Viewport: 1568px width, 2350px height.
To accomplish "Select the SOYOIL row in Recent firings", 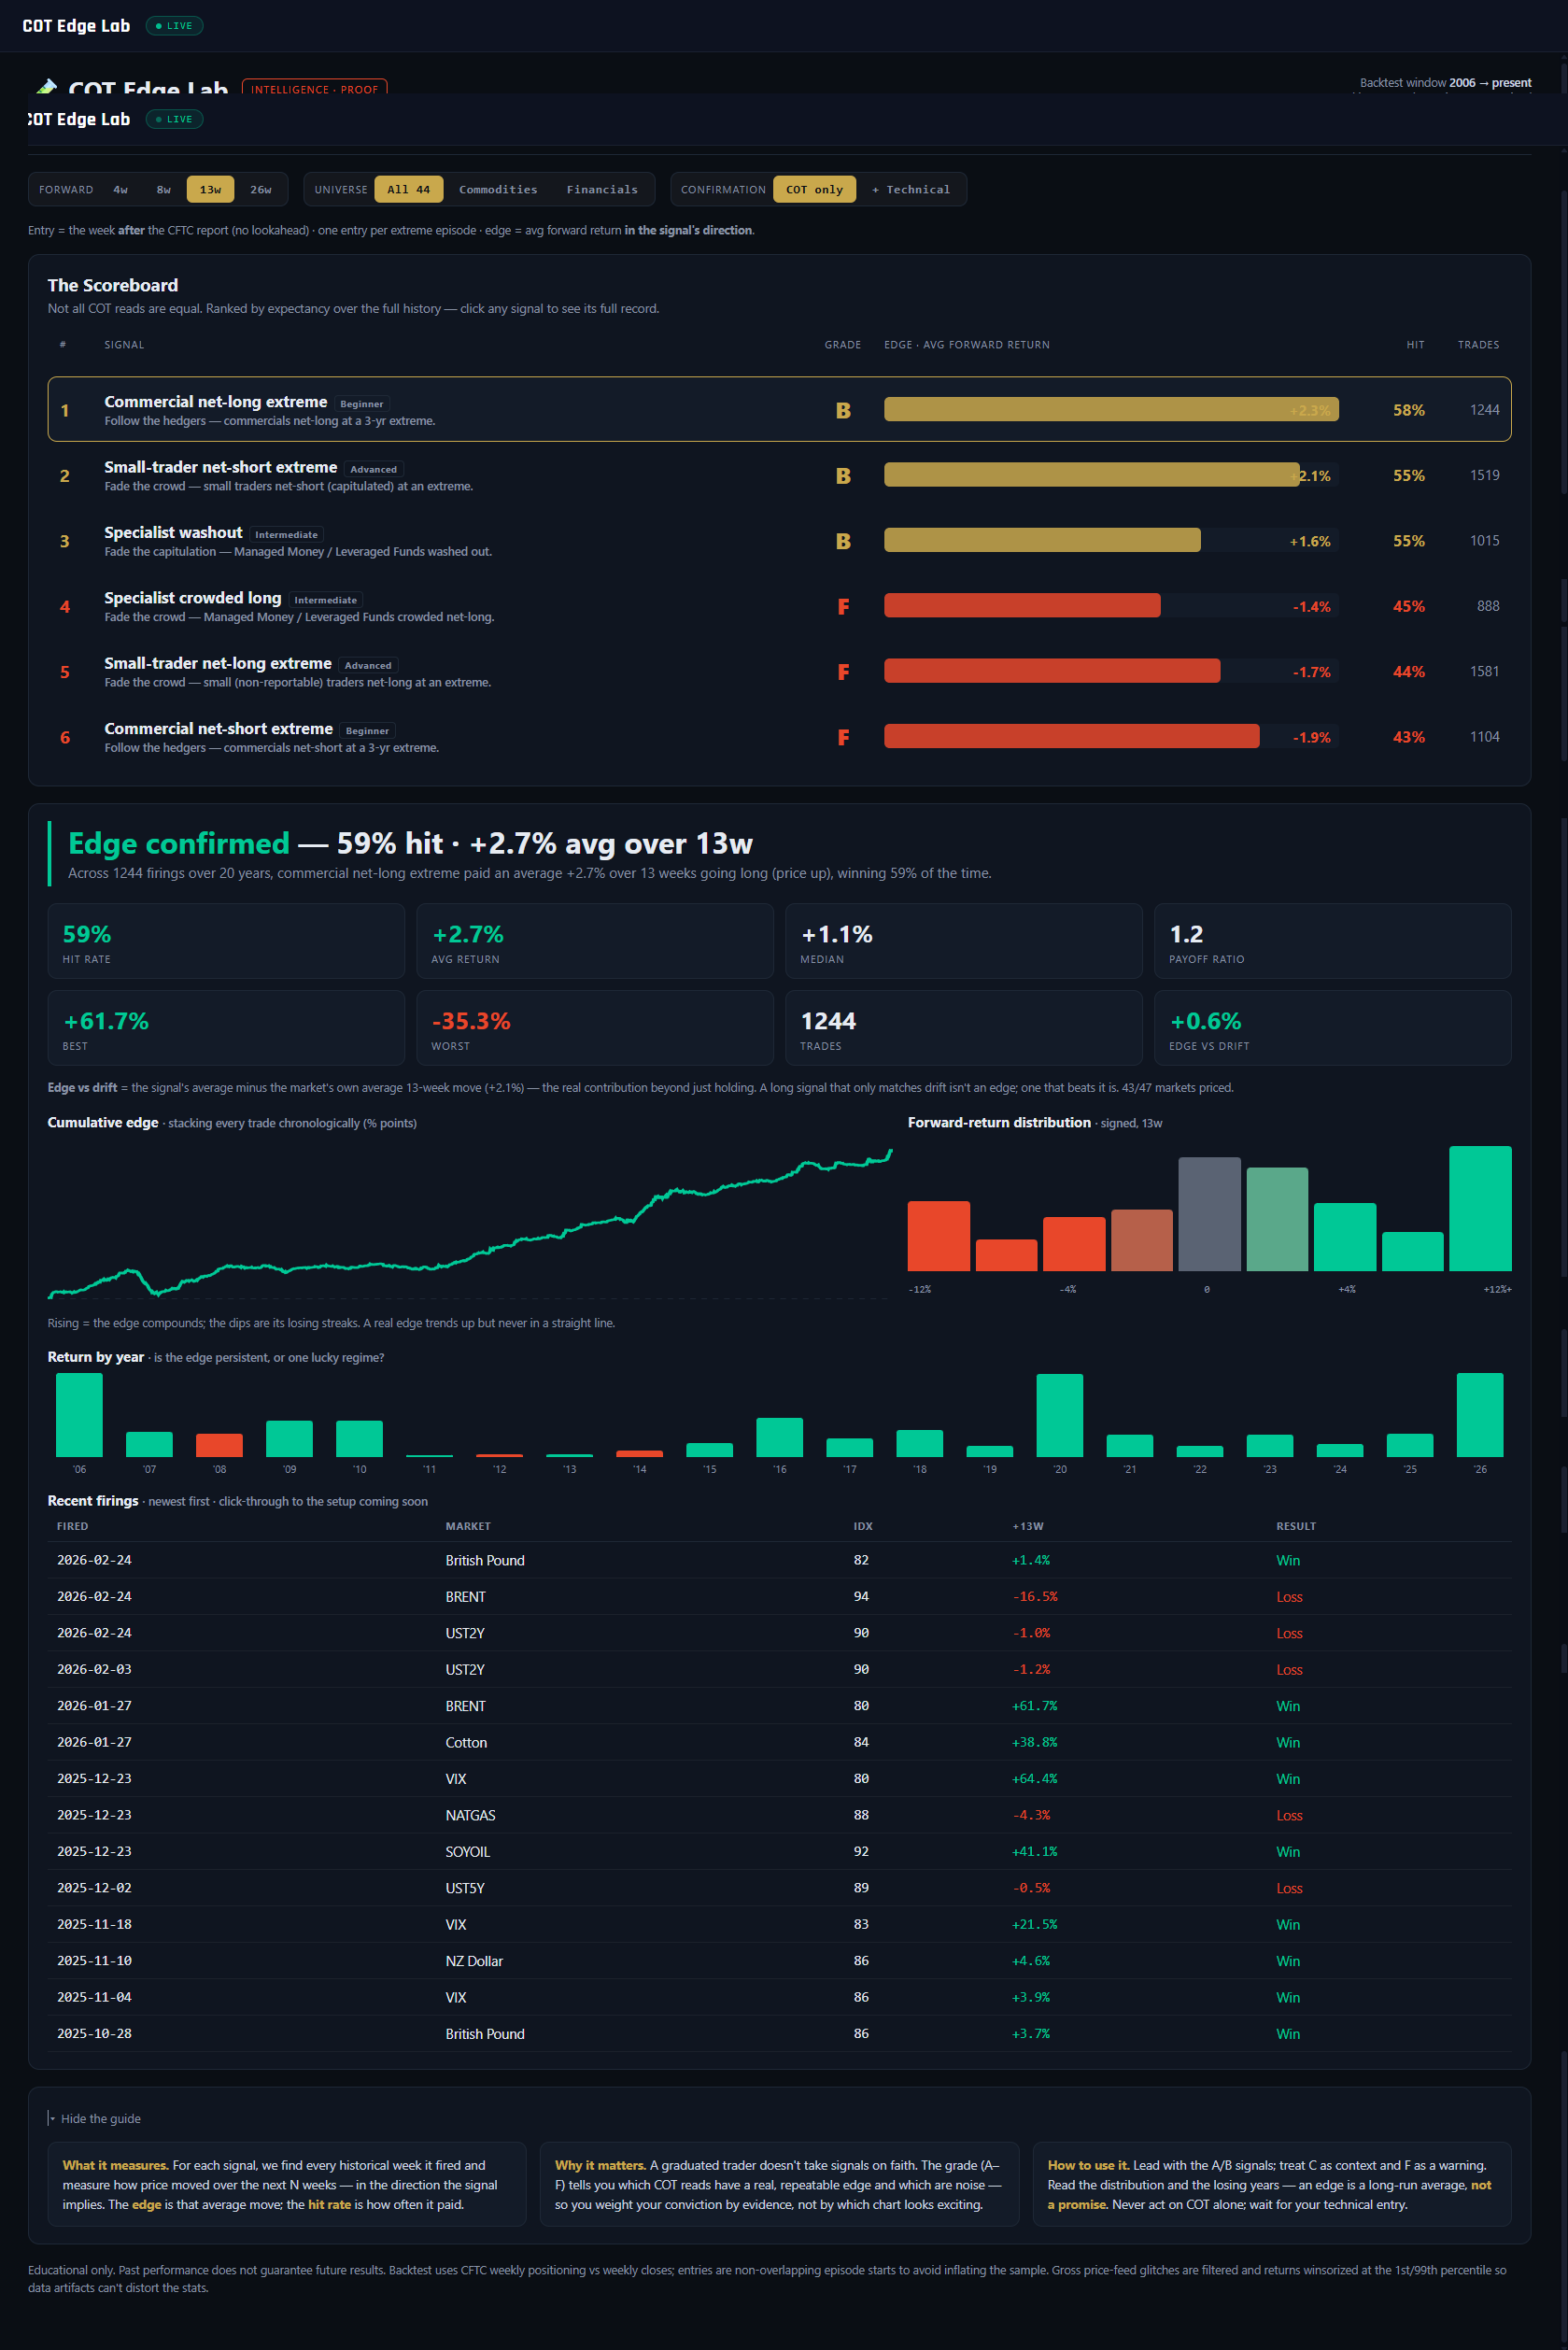I will pyautogui.click(x=779, y=1852).
